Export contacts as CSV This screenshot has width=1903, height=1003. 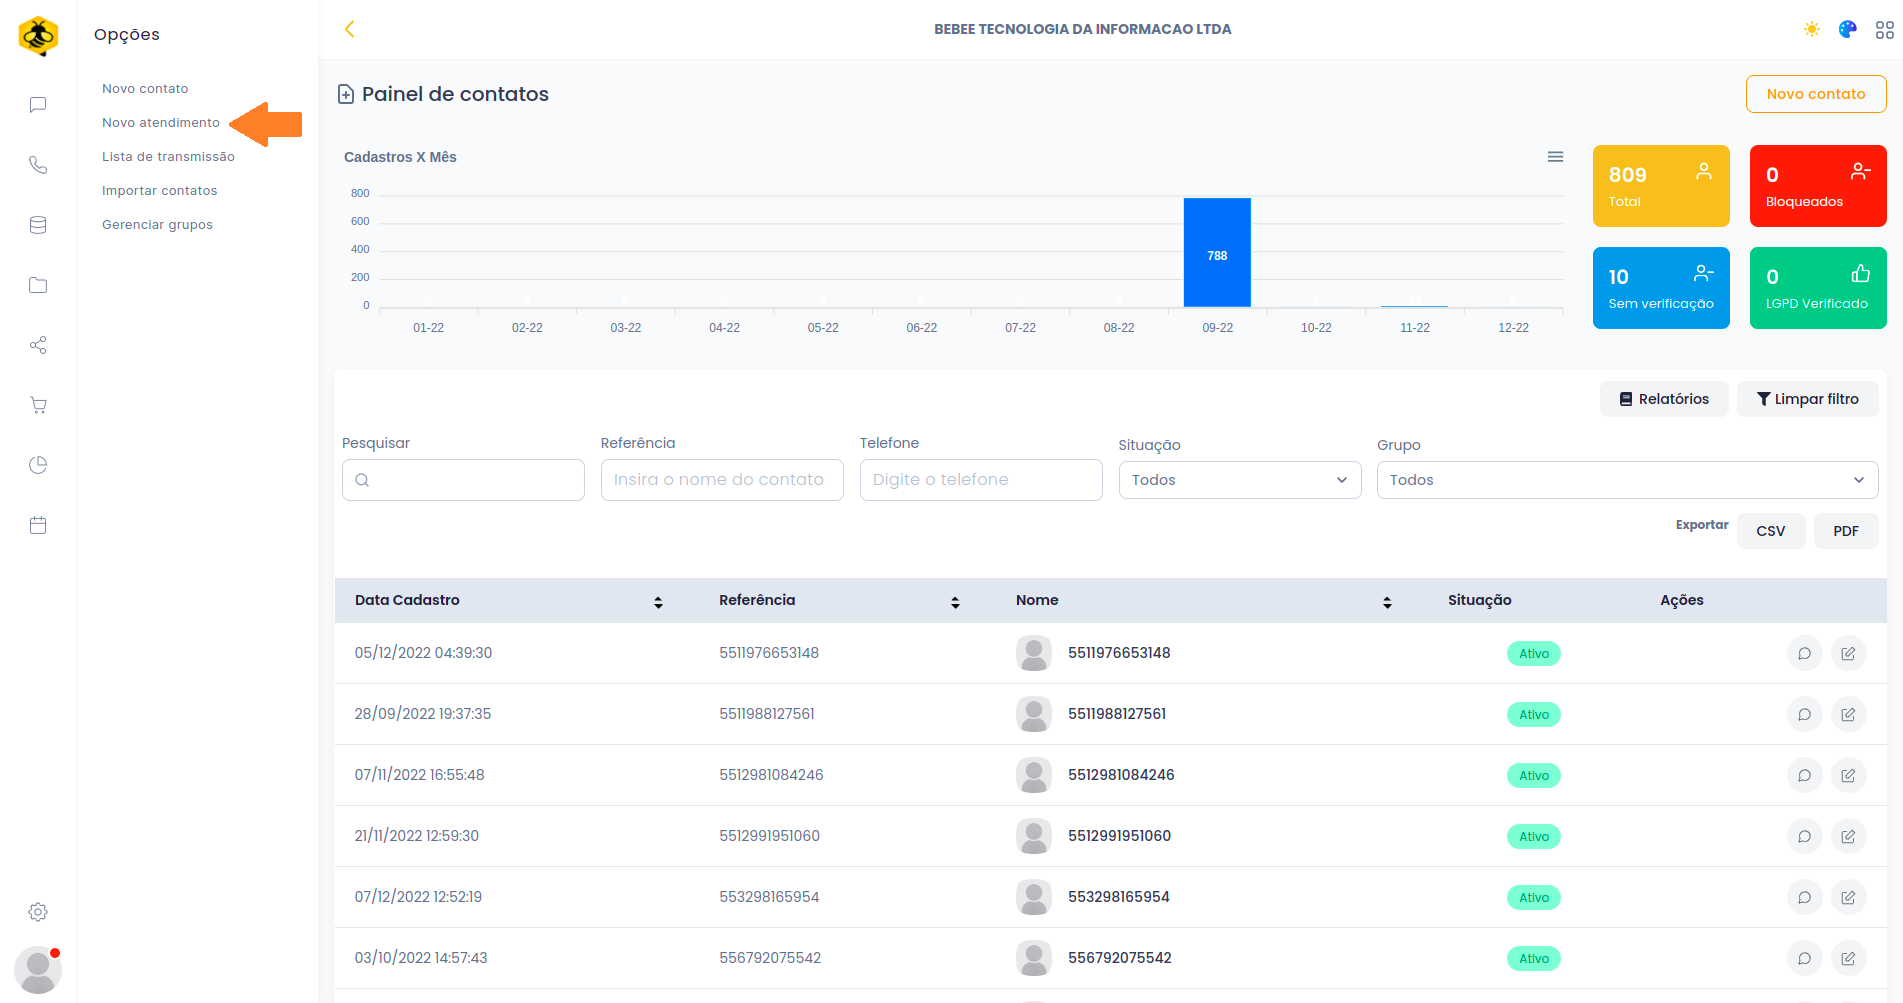[x=1770, y=531]
